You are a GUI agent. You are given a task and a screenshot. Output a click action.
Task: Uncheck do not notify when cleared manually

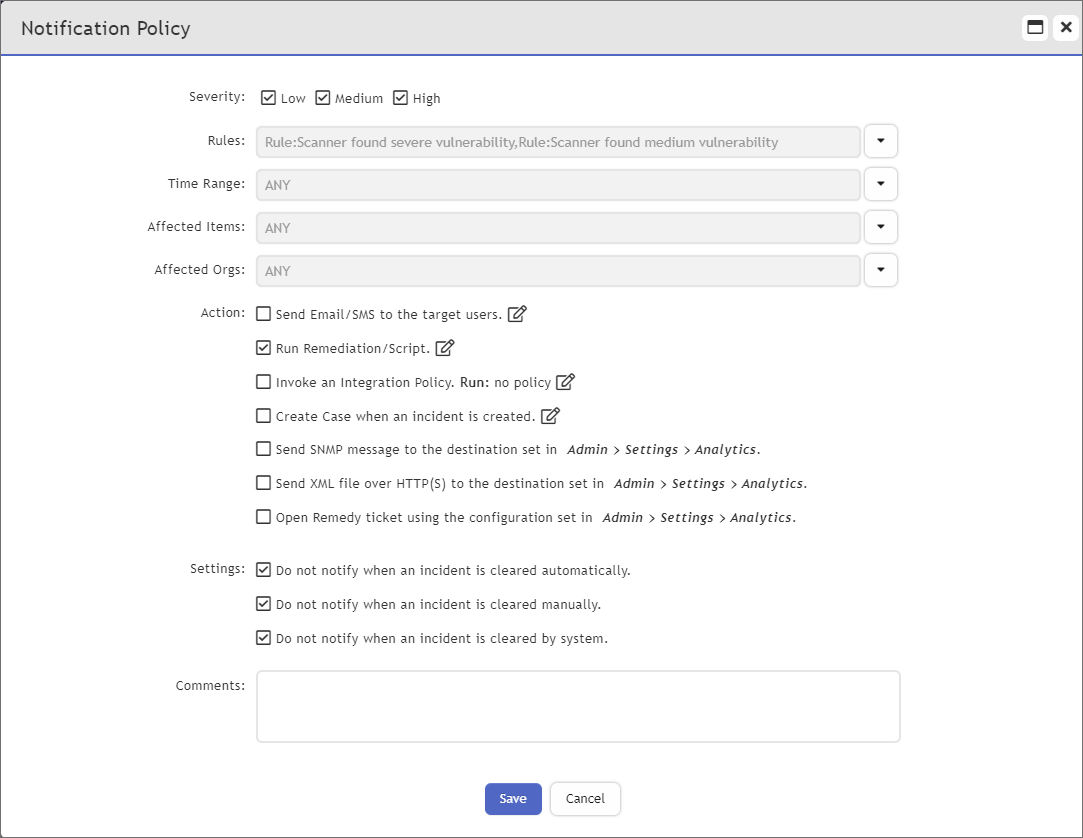tap(263, 603)
